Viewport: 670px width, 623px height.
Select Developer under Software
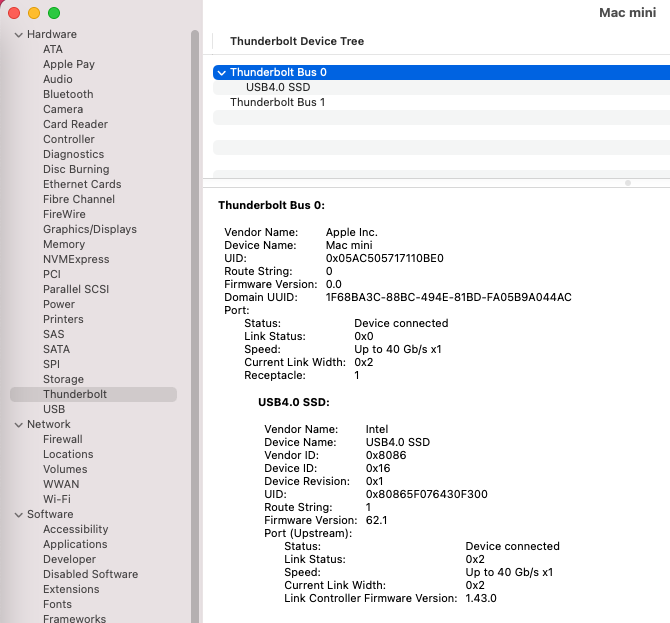click(x=69, y=559)
